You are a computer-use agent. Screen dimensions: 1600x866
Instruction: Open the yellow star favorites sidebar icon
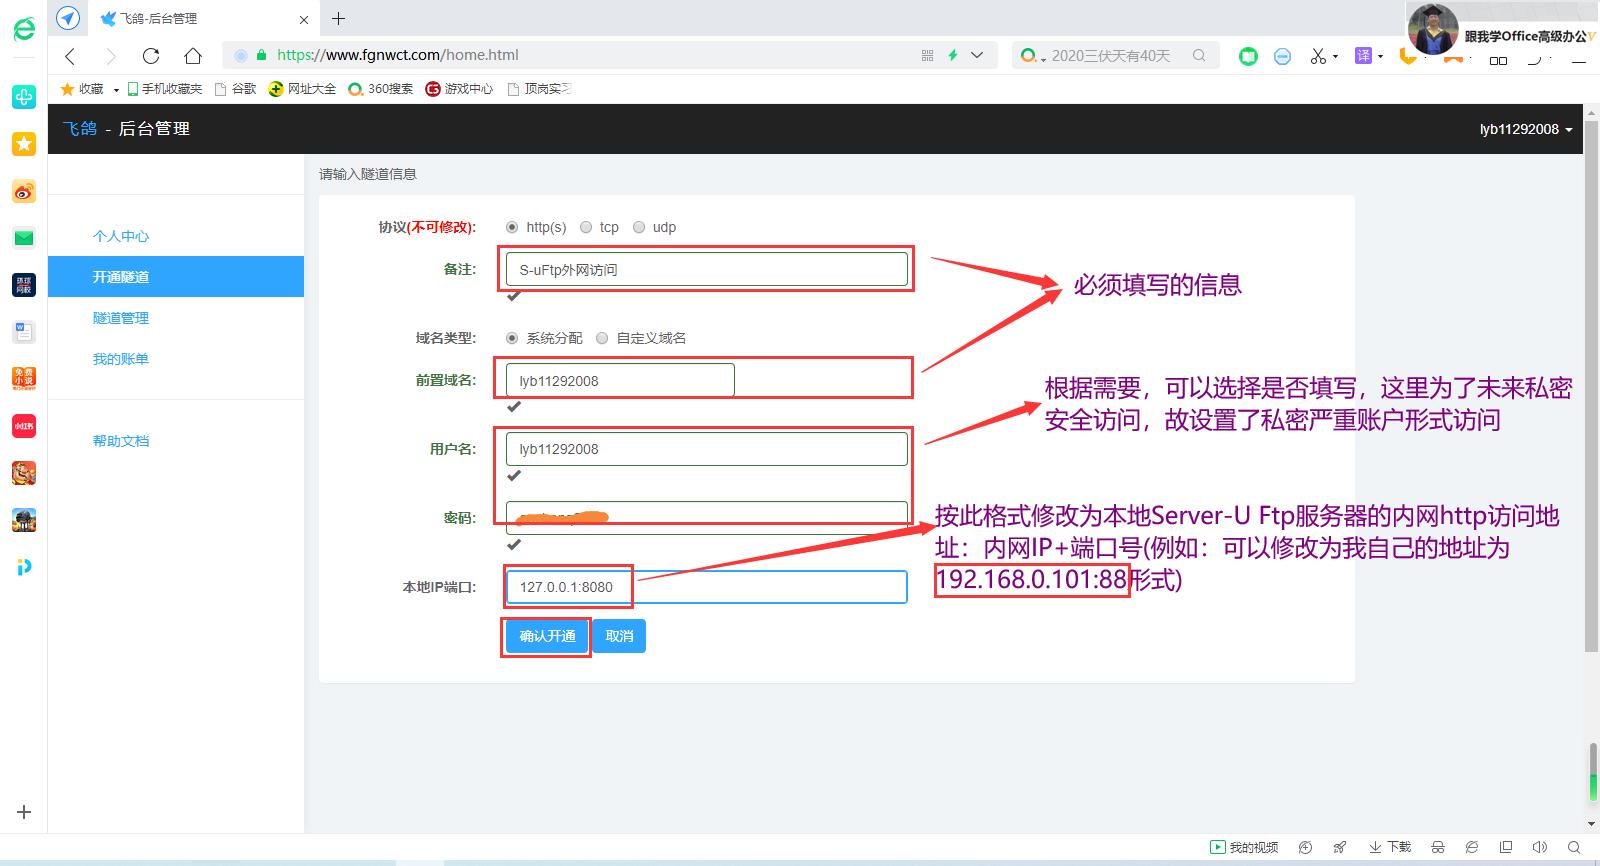tap(24, 144)
